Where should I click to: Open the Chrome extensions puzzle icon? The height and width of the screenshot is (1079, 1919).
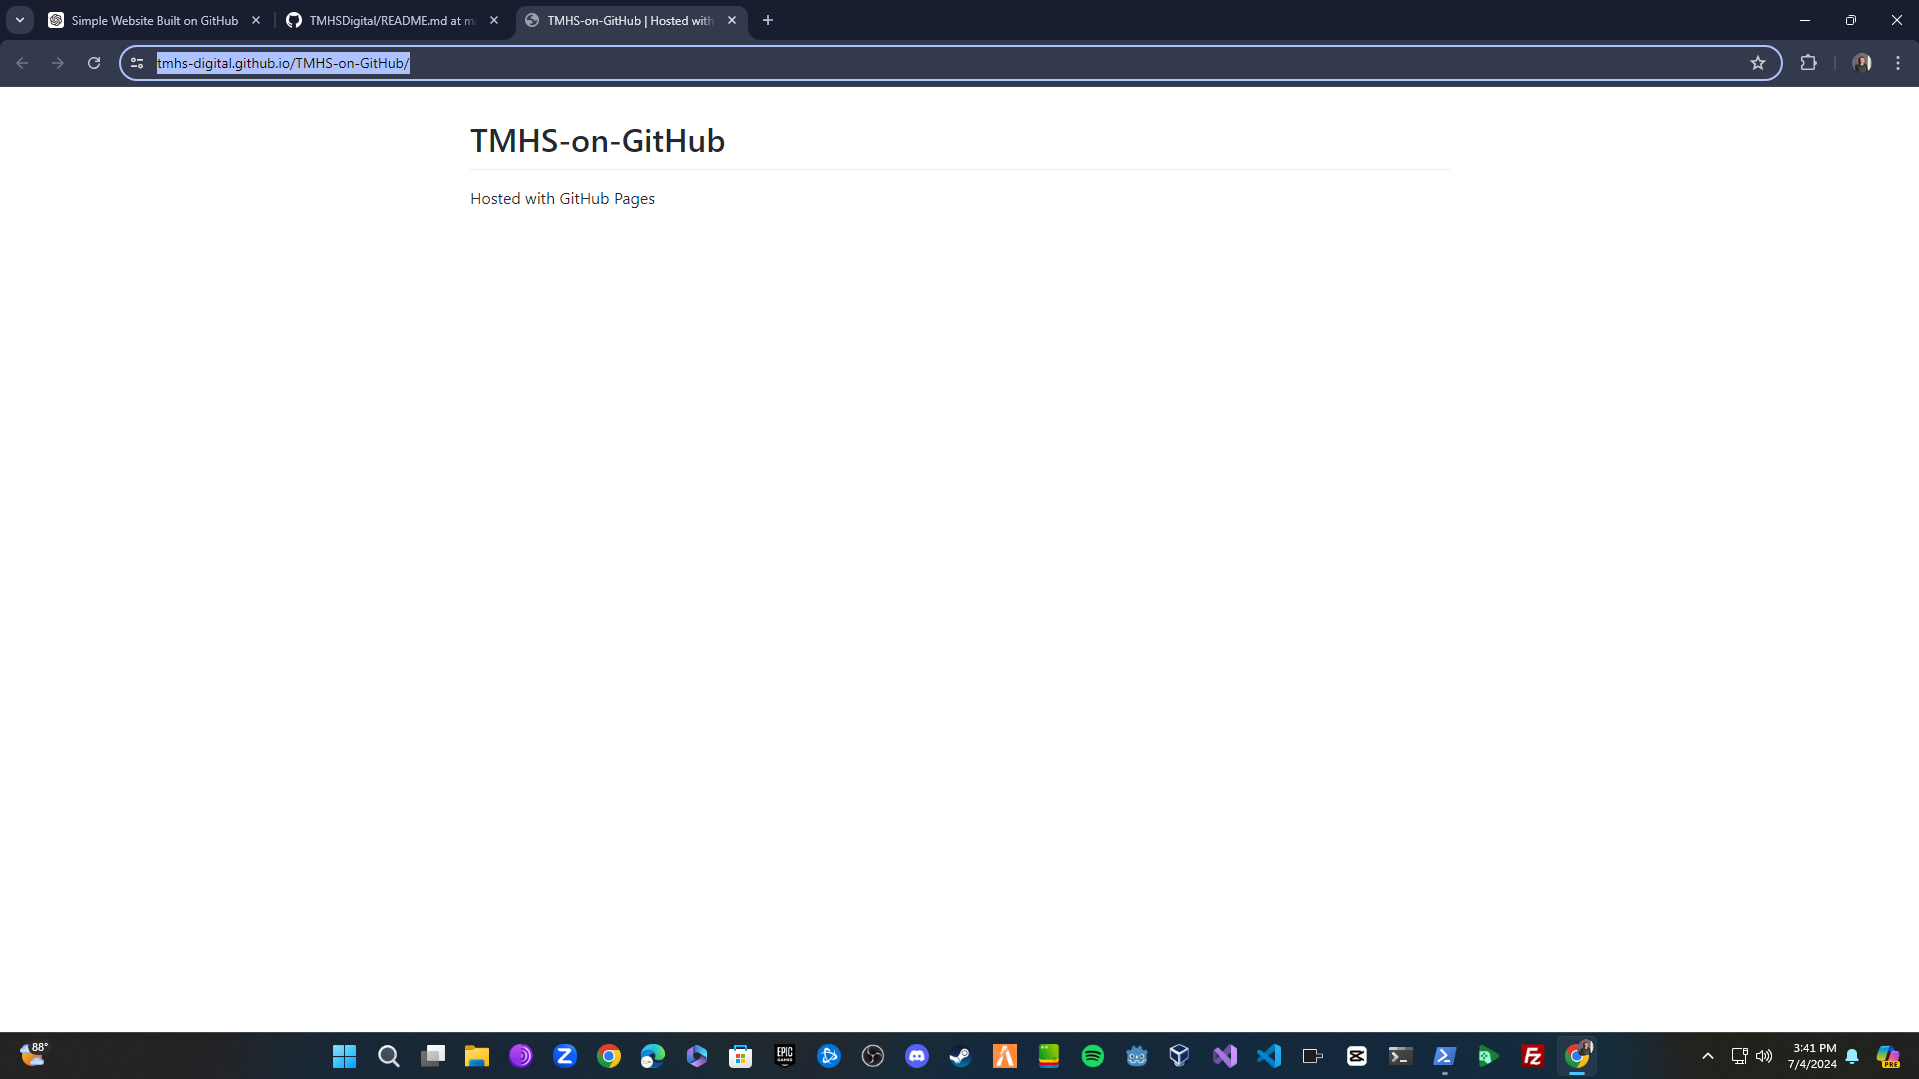pos(1808,63)
